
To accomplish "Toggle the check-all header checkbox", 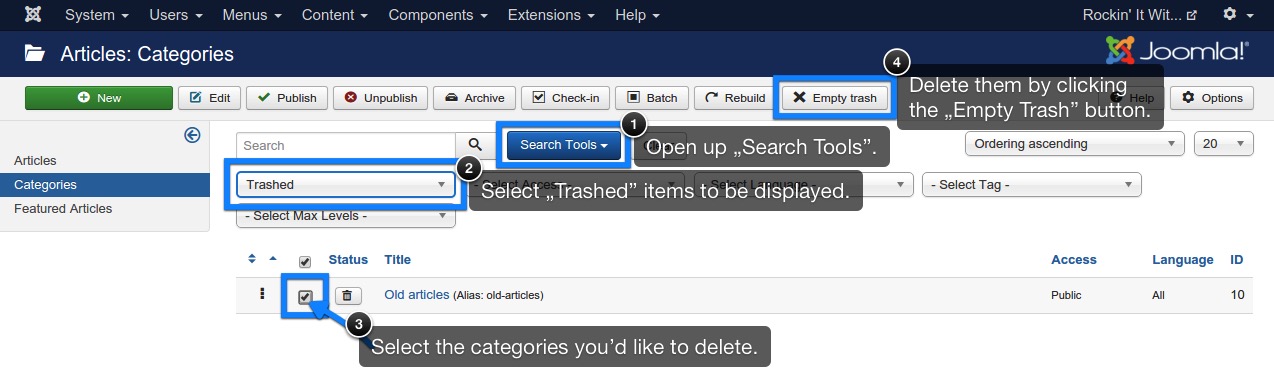I will 305,261.
